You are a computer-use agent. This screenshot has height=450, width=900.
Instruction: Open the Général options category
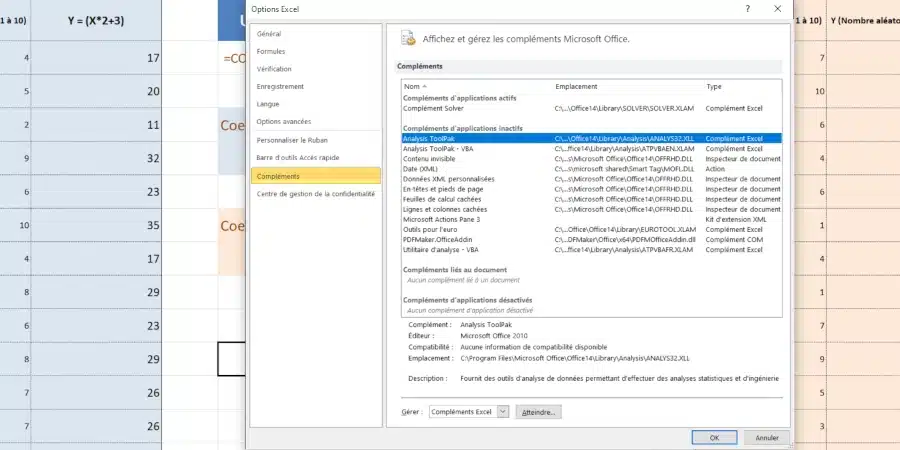tap(316, 34)
